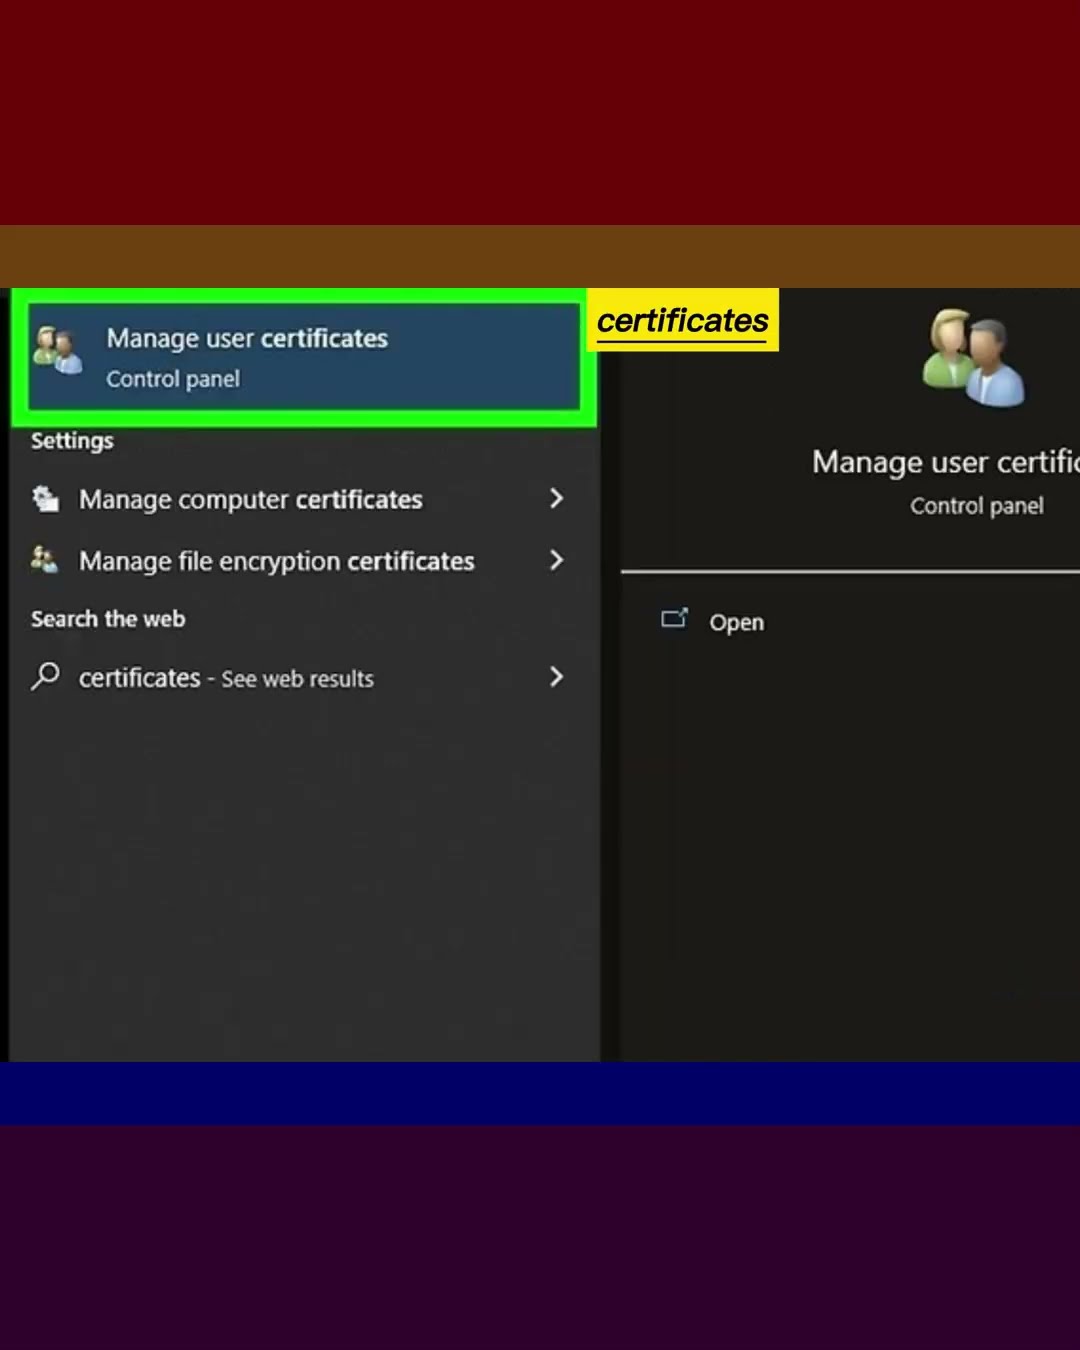This screenshot has width=1080, height=1350.
Task: Click the Search the web section header
Action: 108,619
